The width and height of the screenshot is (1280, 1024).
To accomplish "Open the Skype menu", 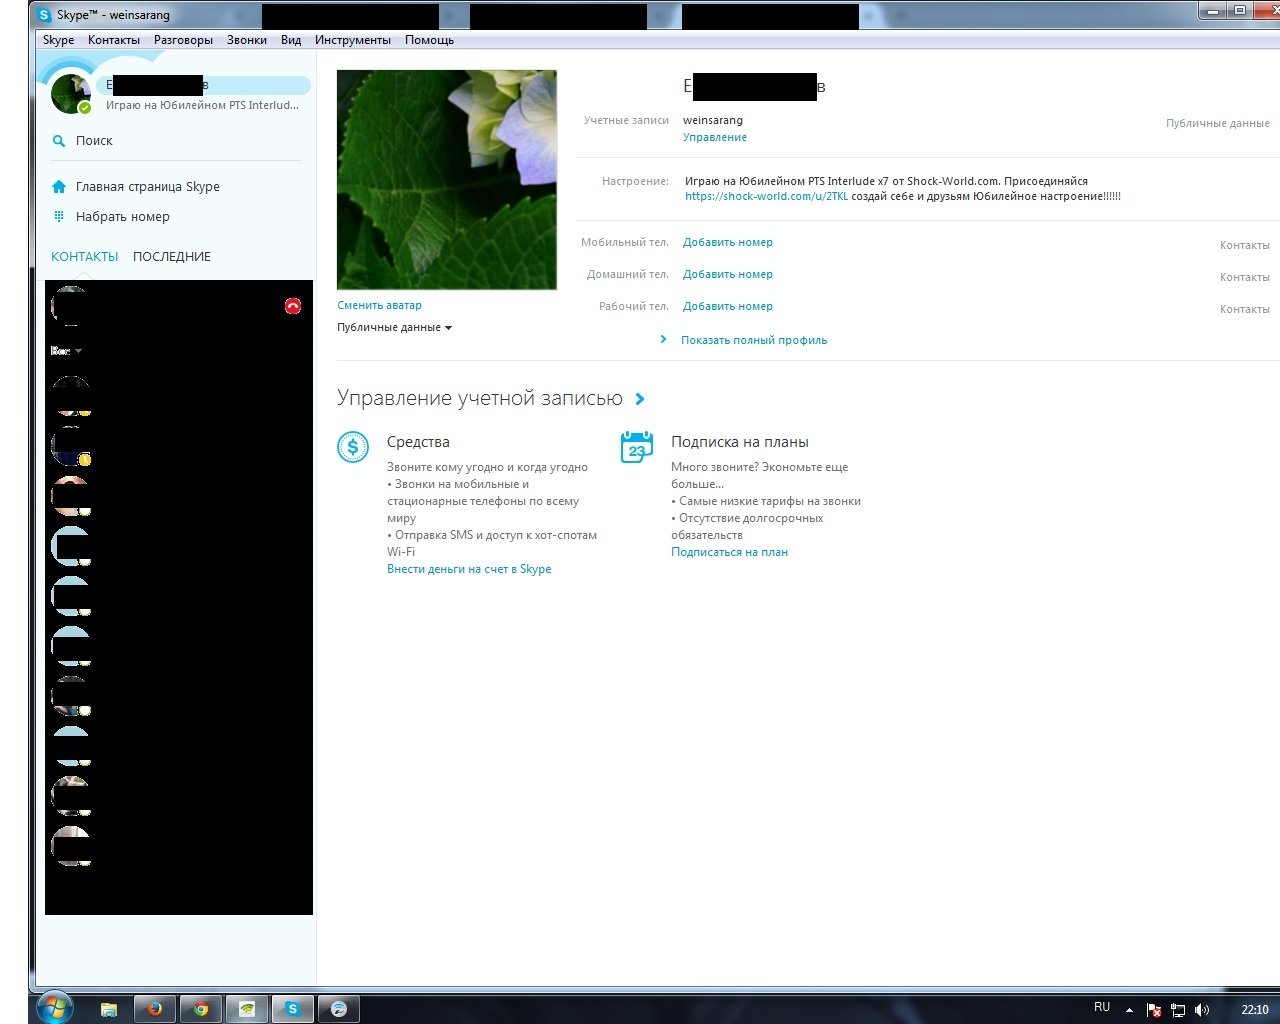I will pos(58,40).
